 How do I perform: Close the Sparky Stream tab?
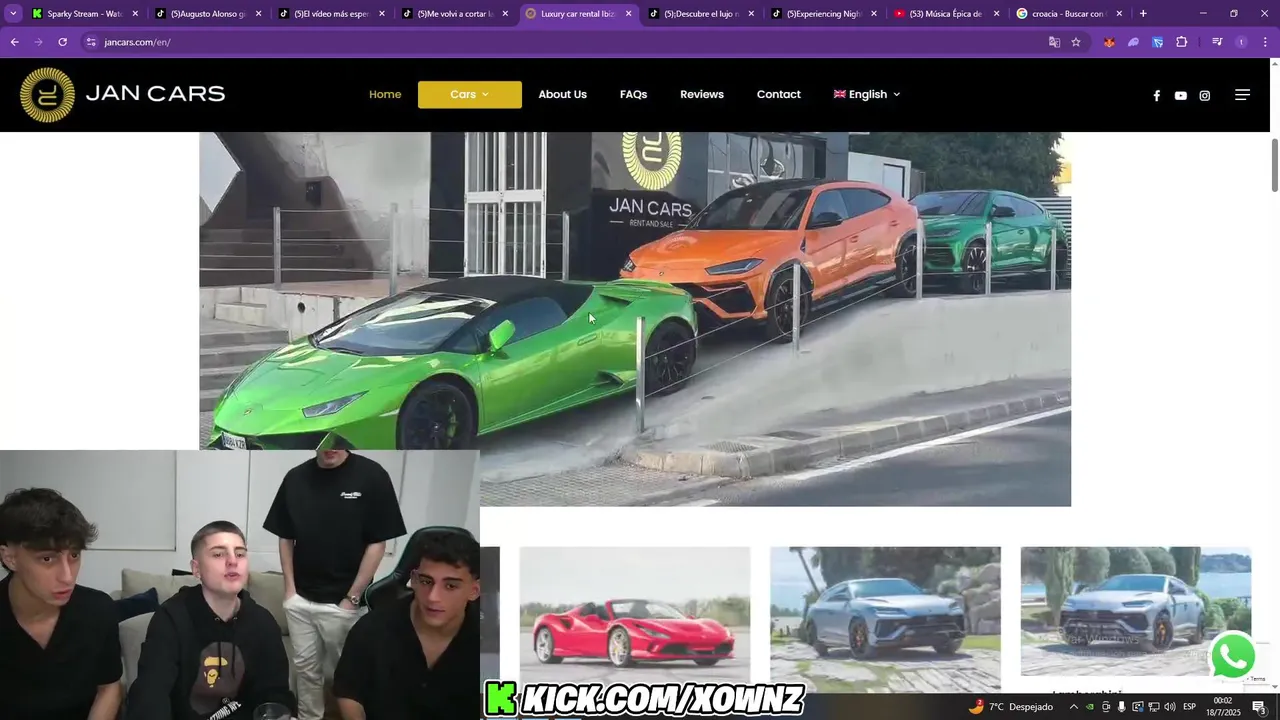pos(135,14)
